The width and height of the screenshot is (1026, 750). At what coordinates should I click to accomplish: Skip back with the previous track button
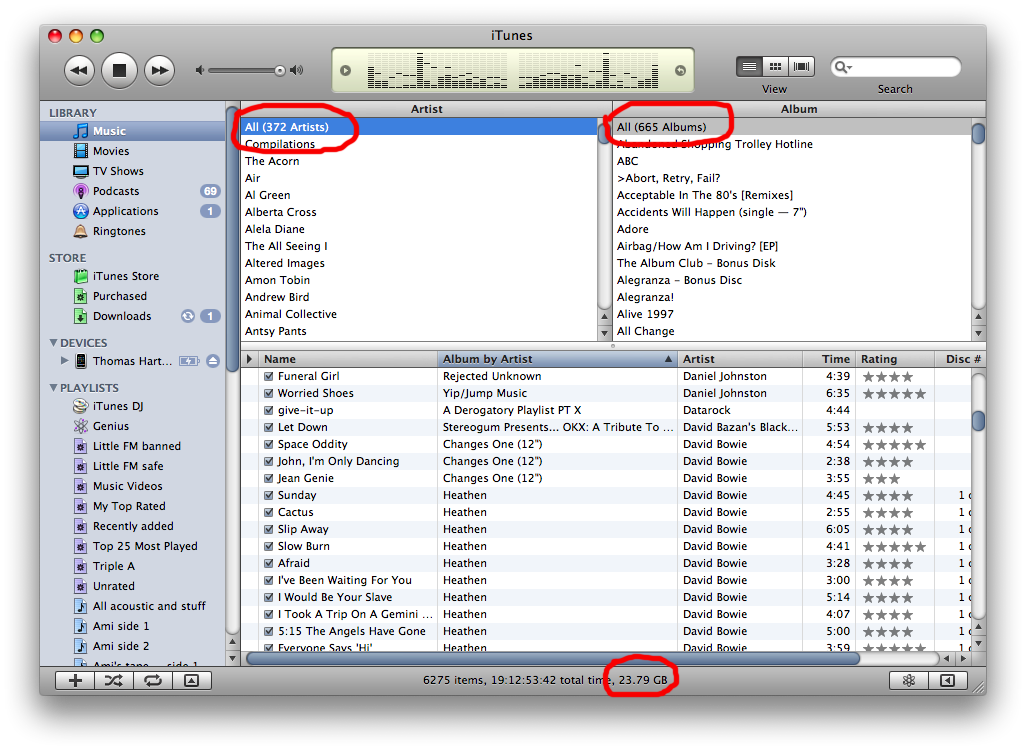pos(79,70)
